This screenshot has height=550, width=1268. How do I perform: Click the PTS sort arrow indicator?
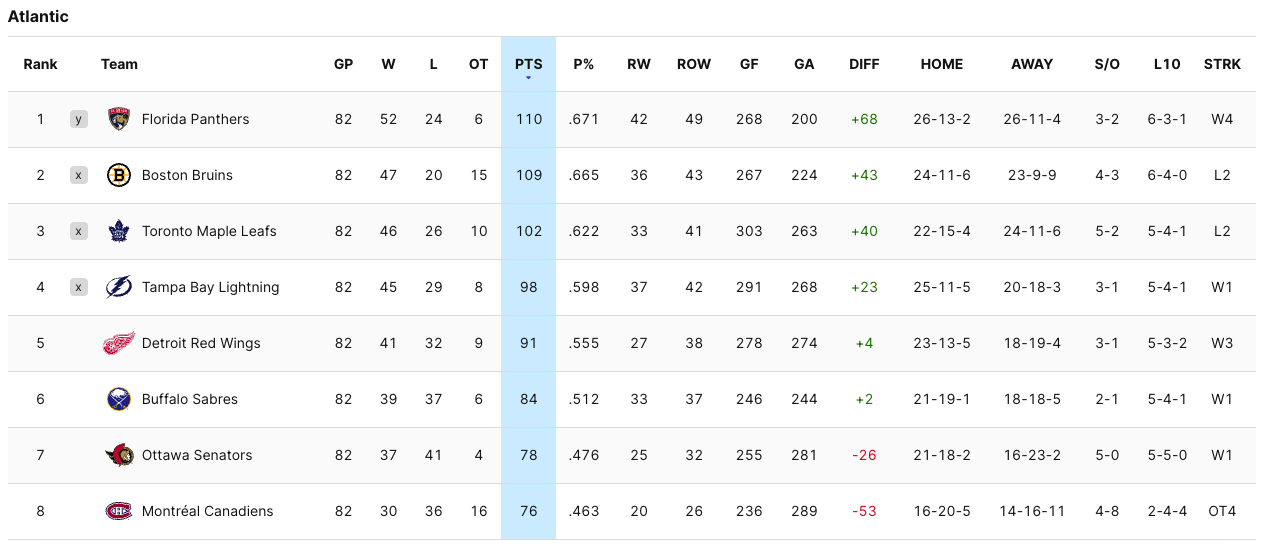click(x=528, y=78)
